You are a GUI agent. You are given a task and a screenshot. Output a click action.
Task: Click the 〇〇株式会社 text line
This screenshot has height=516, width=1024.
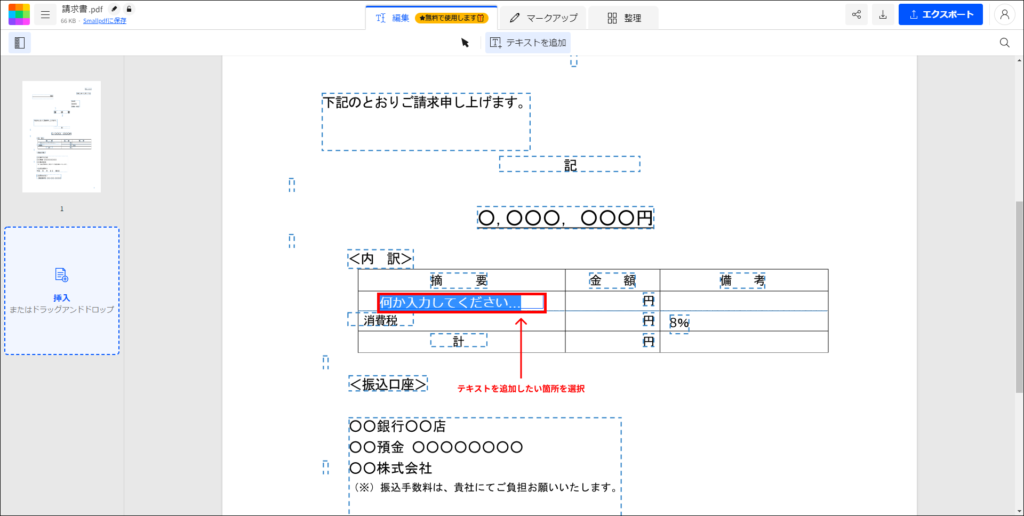[391, 468]
